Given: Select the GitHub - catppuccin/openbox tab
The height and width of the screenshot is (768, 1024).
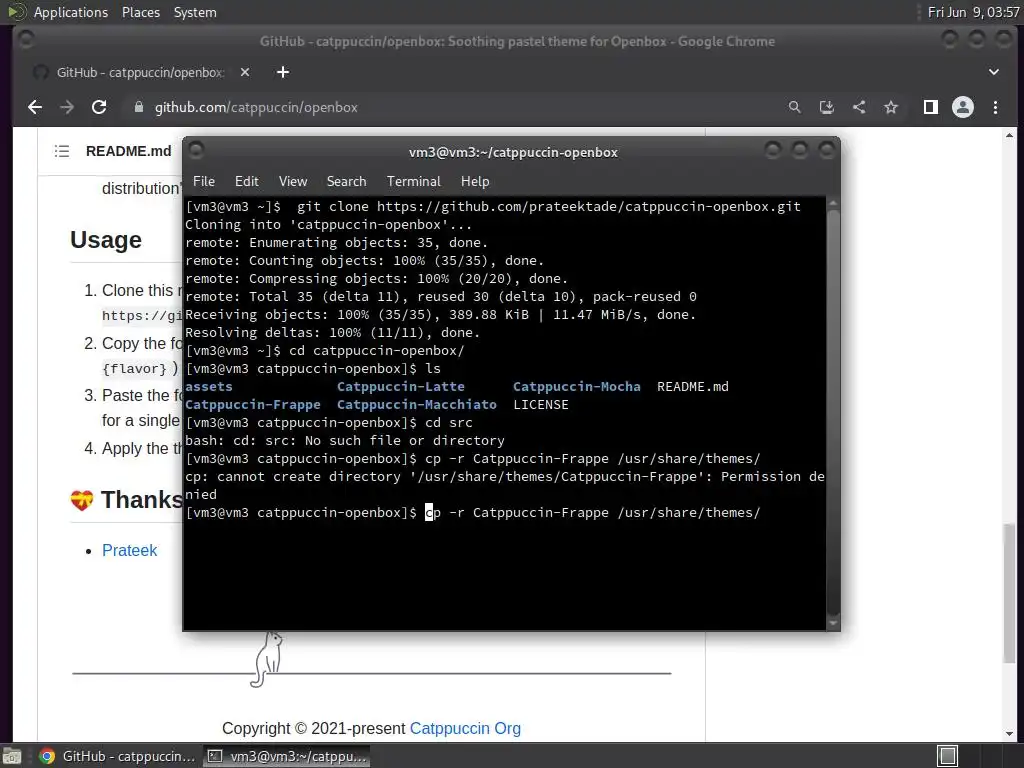Looking at the screenshot, I should coord(140,72).
